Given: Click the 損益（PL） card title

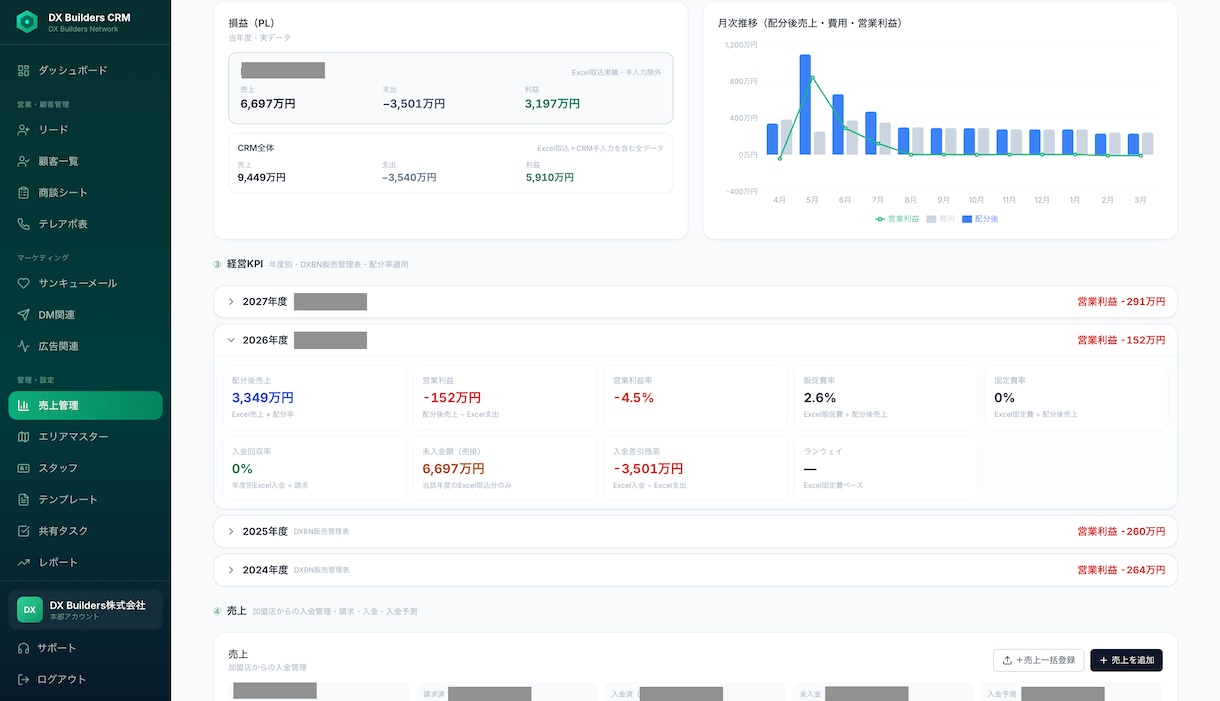Looking at the screenshot, I should coord(253,22).
